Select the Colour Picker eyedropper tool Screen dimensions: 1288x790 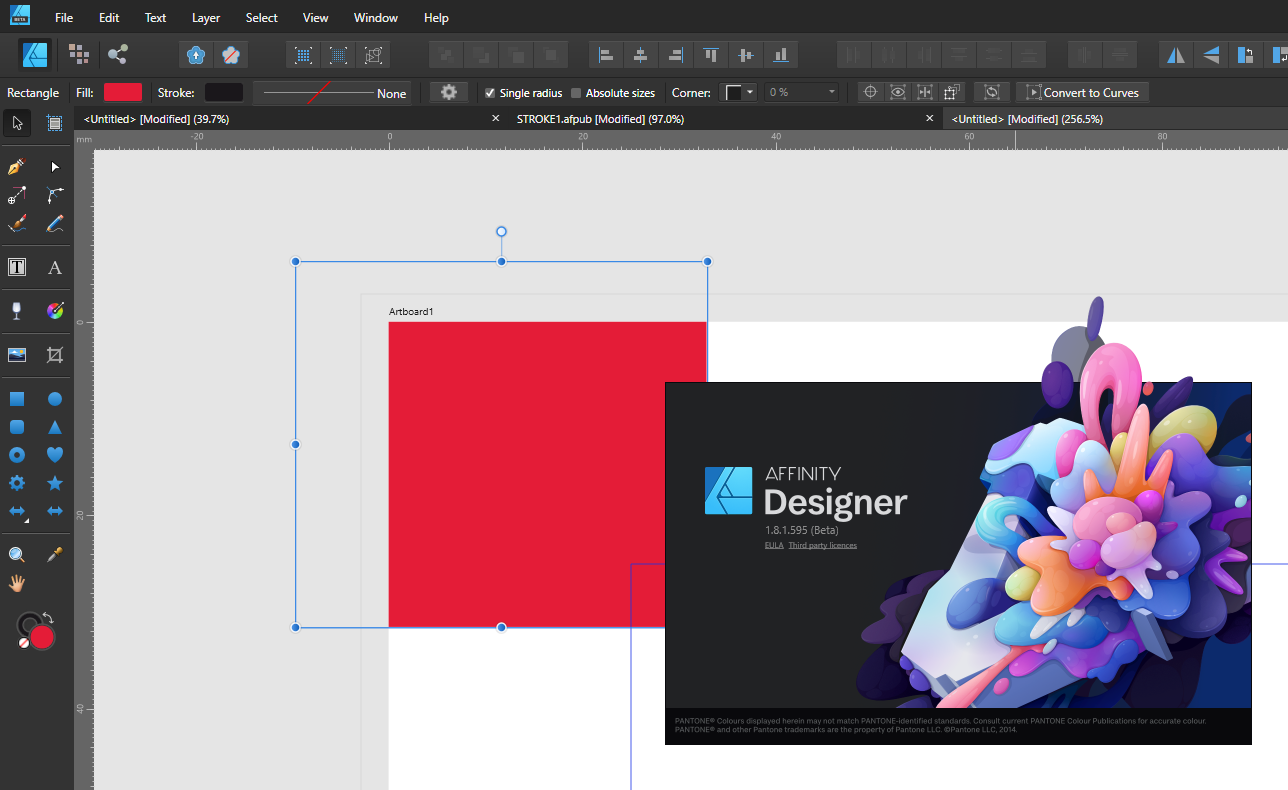(55, 554)
